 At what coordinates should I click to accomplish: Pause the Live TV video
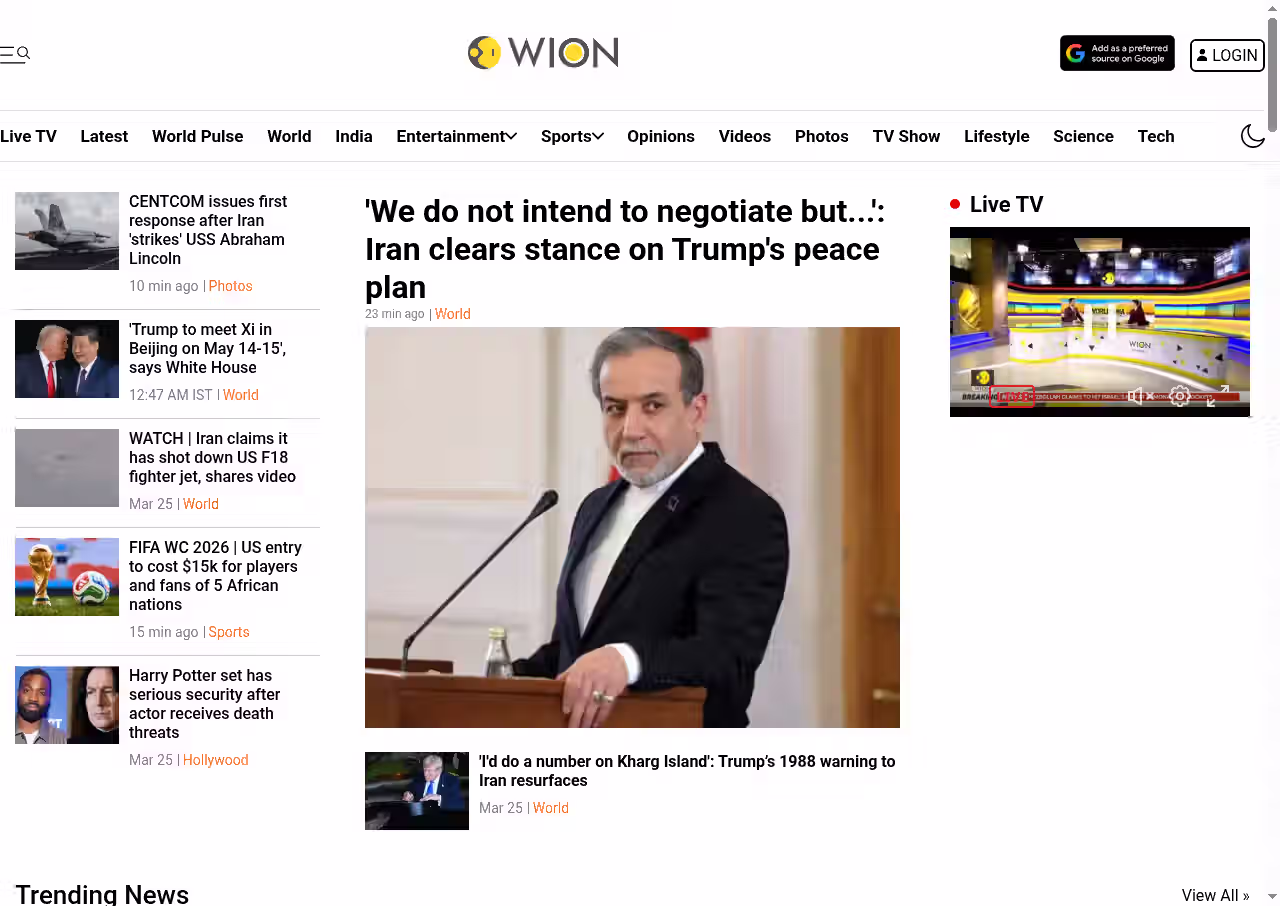coord(1100,322)
